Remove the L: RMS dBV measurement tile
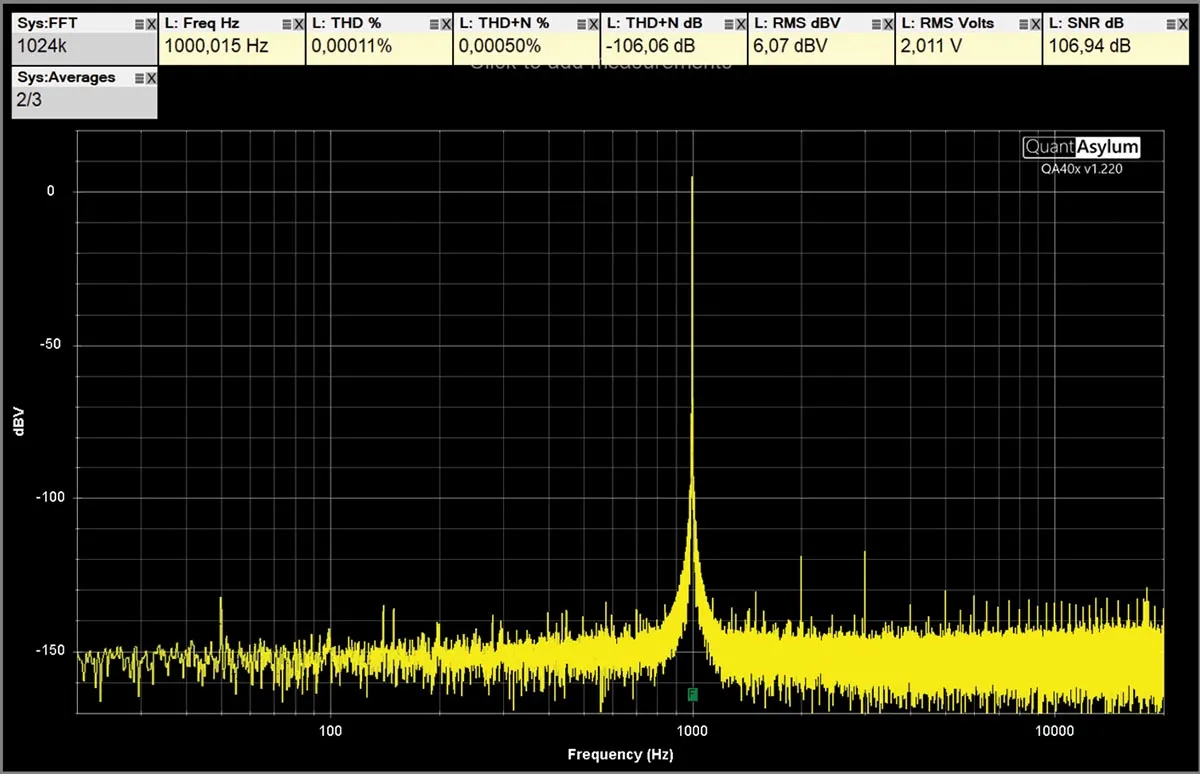 888,23
